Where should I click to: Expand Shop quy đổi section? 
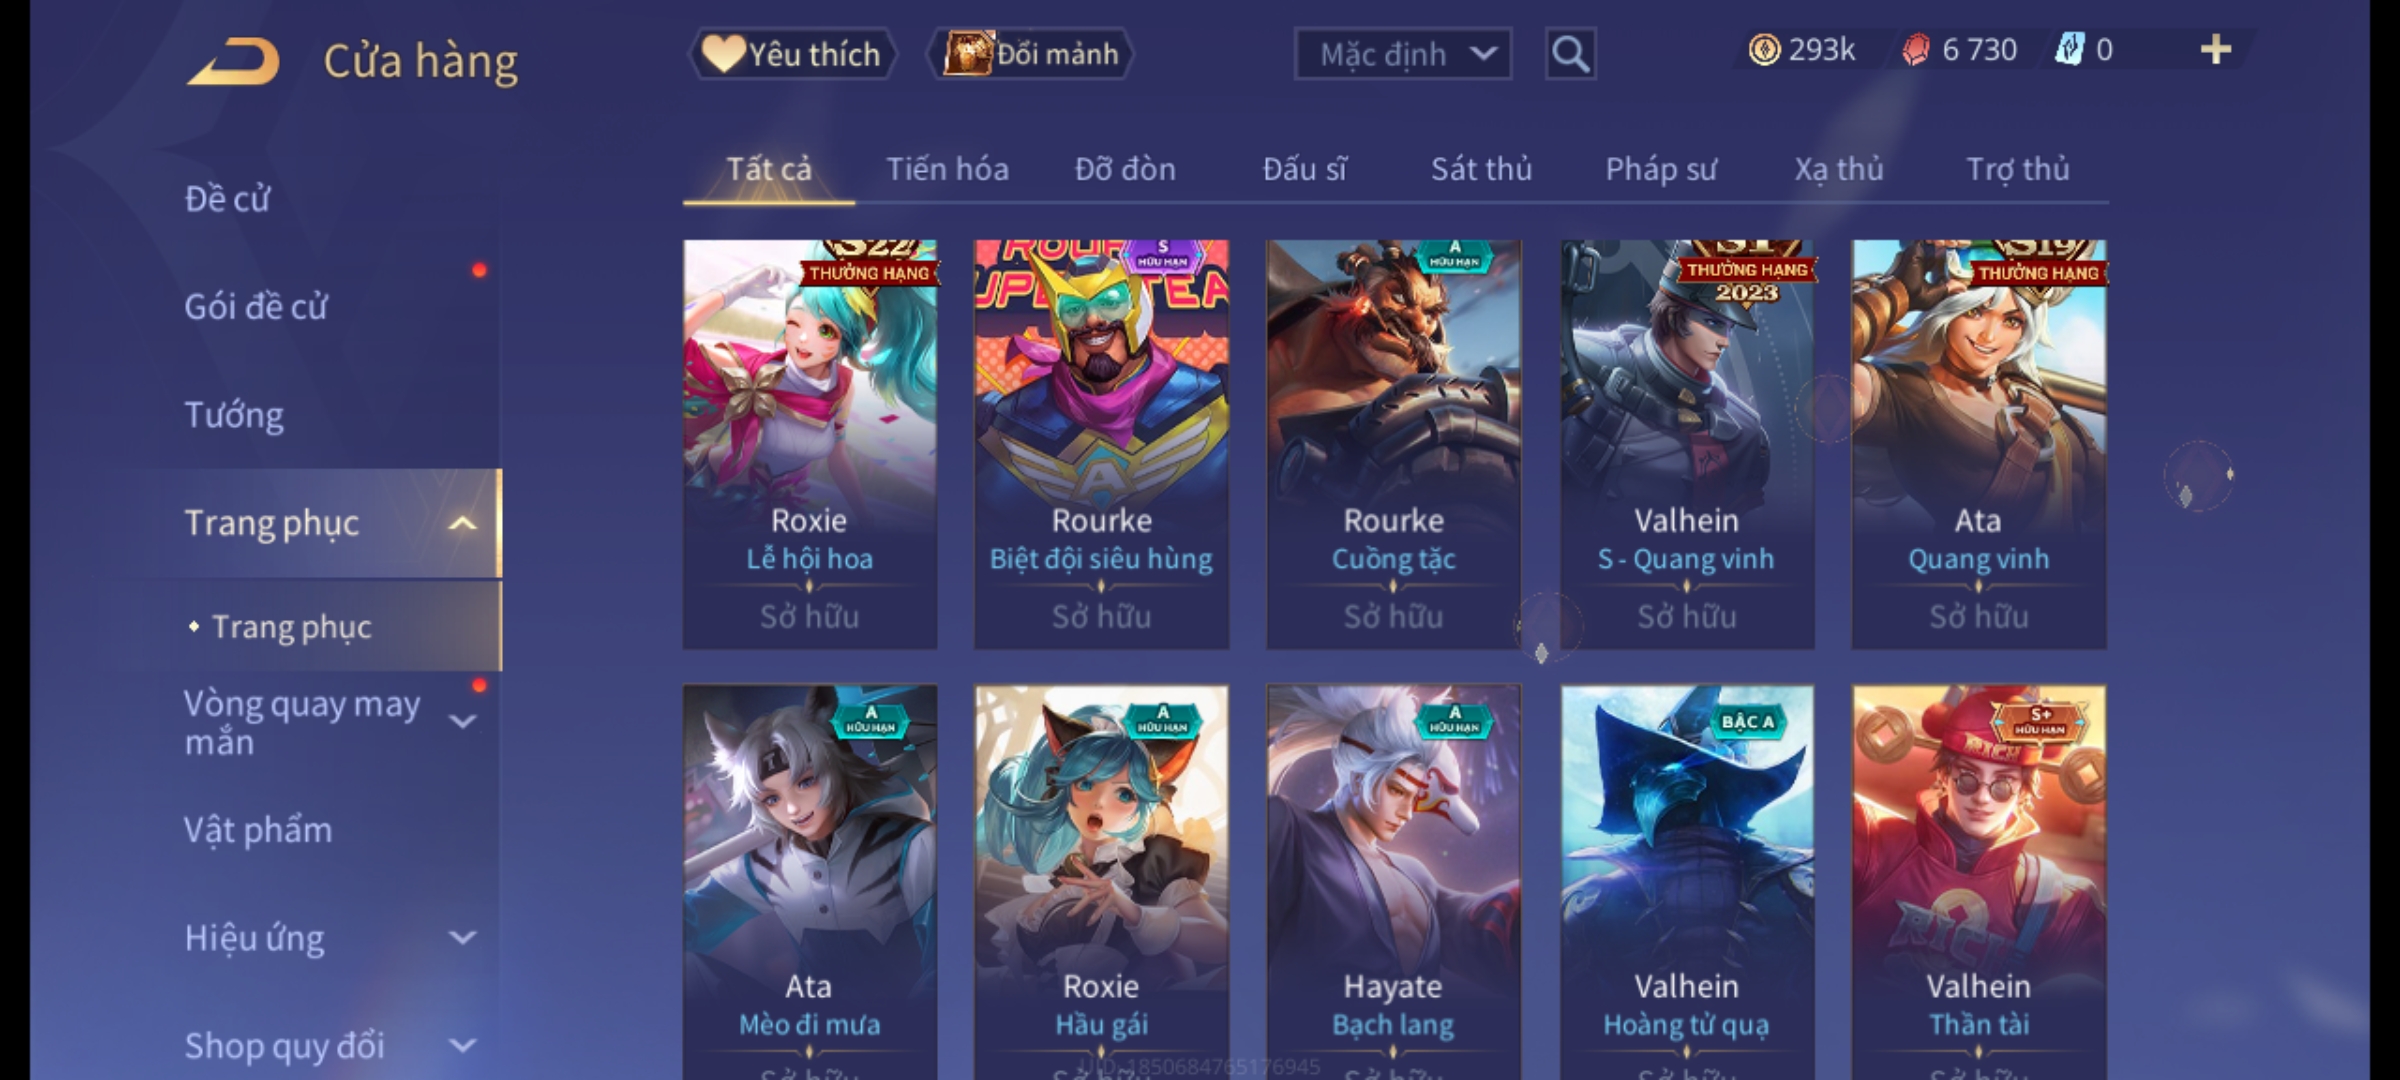click(462, 1045)
